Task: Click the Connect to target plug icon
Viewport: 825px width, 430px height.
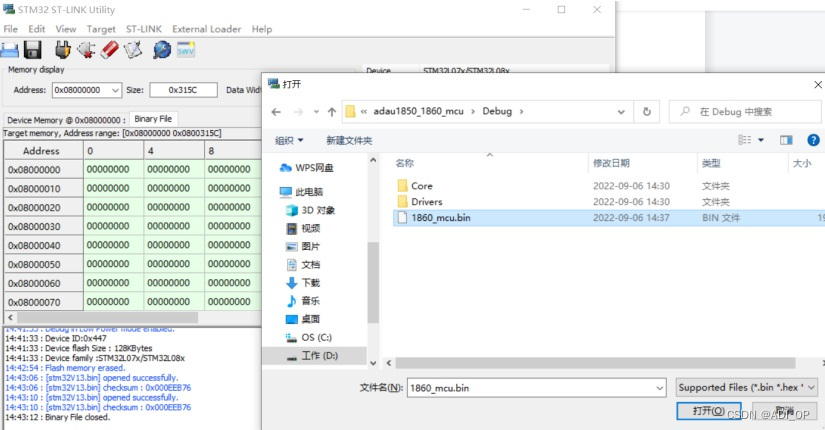Action: tap(63, 50)
